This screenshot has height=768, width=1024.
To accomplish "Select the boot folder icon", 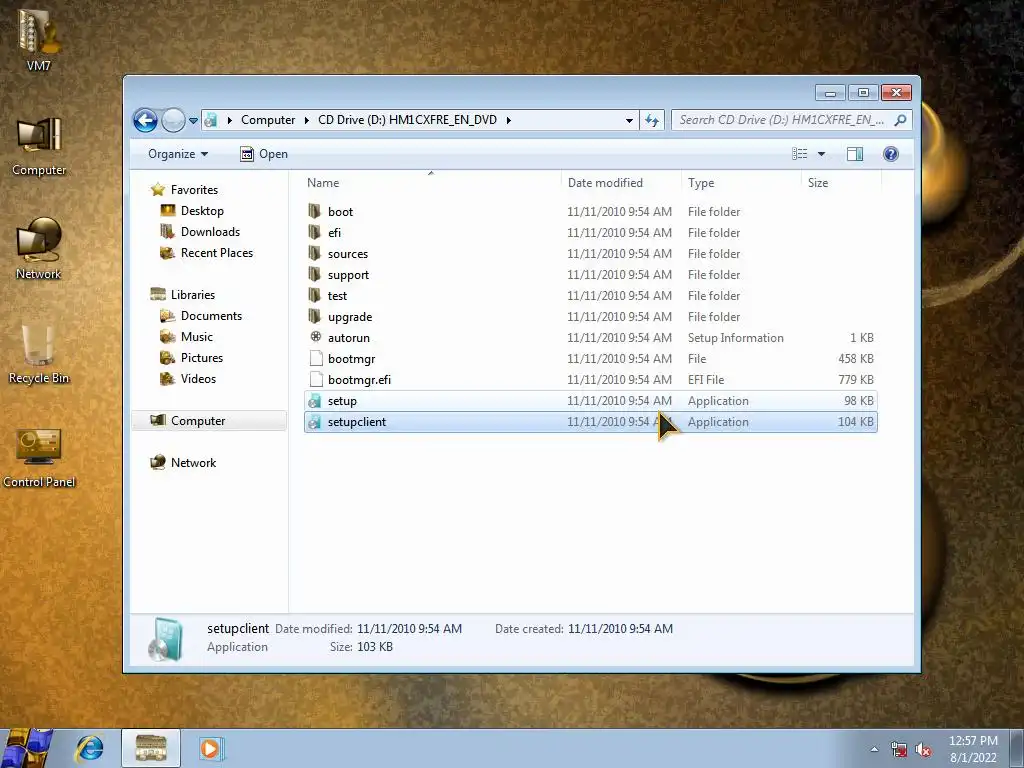I will (x=315, y=211).
